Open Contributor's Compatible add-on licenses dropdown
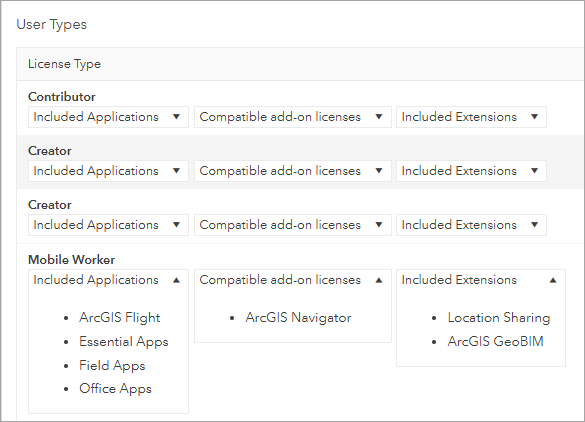The image size is (585, 422). click(292, 117)
